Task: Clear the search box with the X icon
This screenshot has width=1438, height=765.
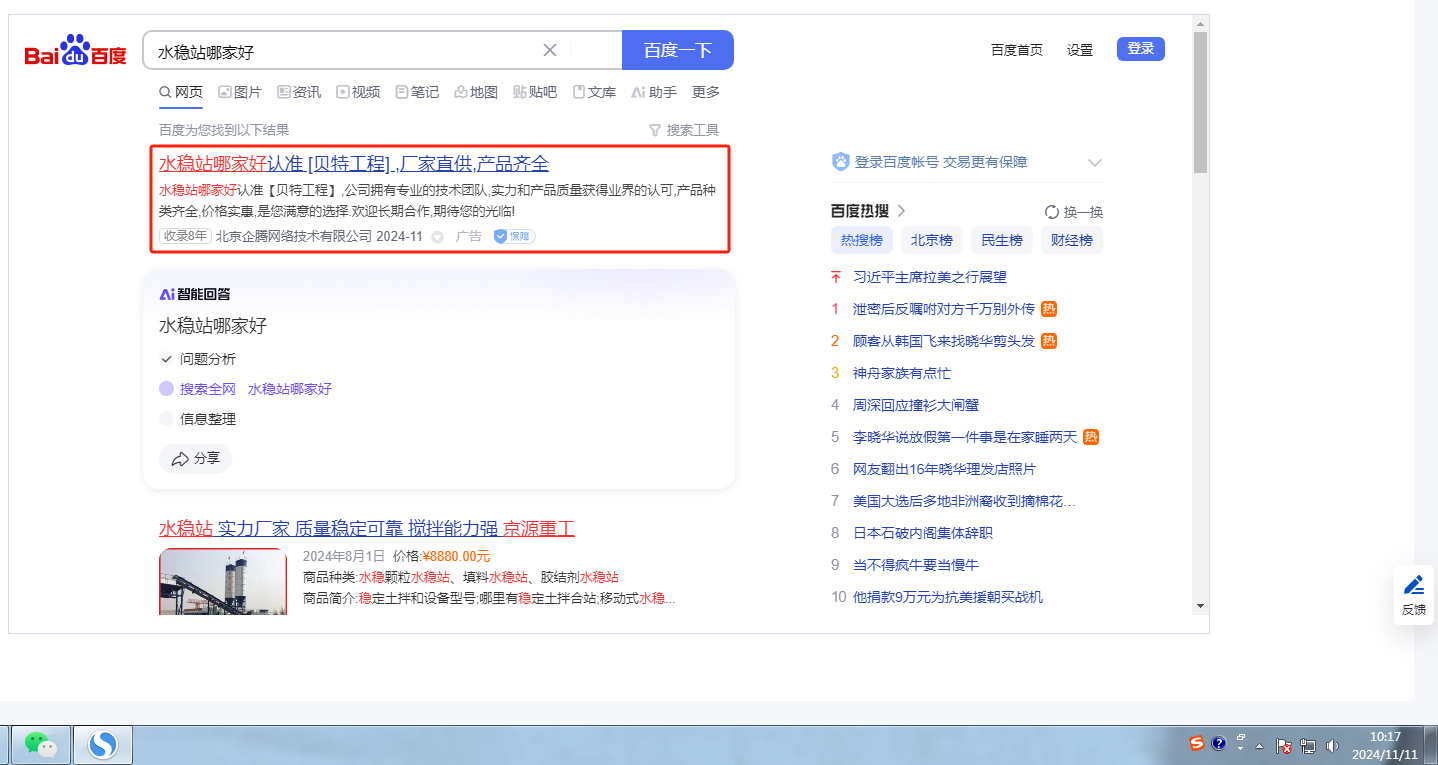Action: click(549, 51)
